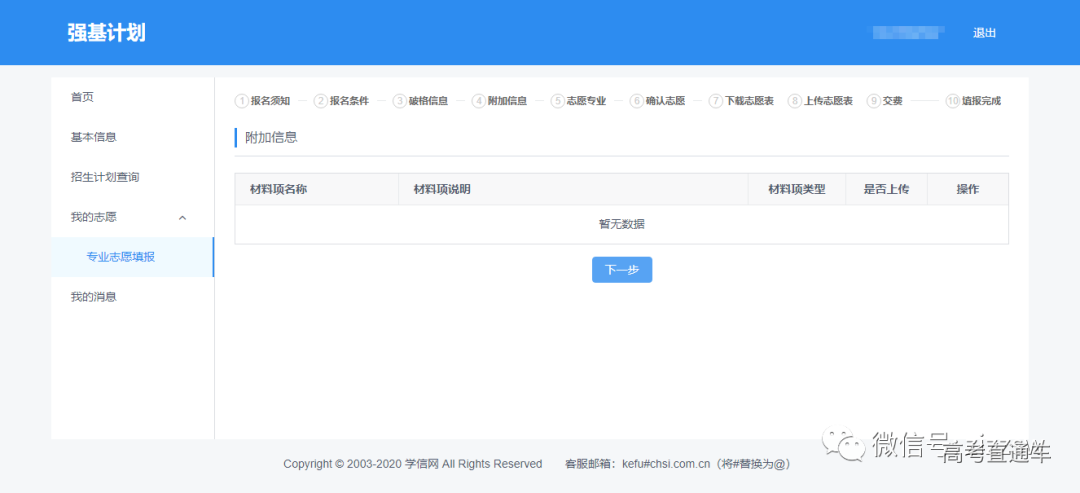The image size is (1080, 493).
Task: Click the 材料项类型 column header
Action: coord(797,189)
